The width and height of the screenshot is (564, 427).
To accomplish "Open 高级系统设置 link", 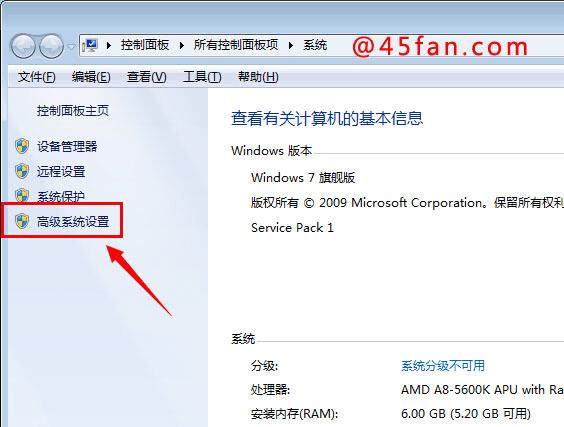I will (73, 222).
